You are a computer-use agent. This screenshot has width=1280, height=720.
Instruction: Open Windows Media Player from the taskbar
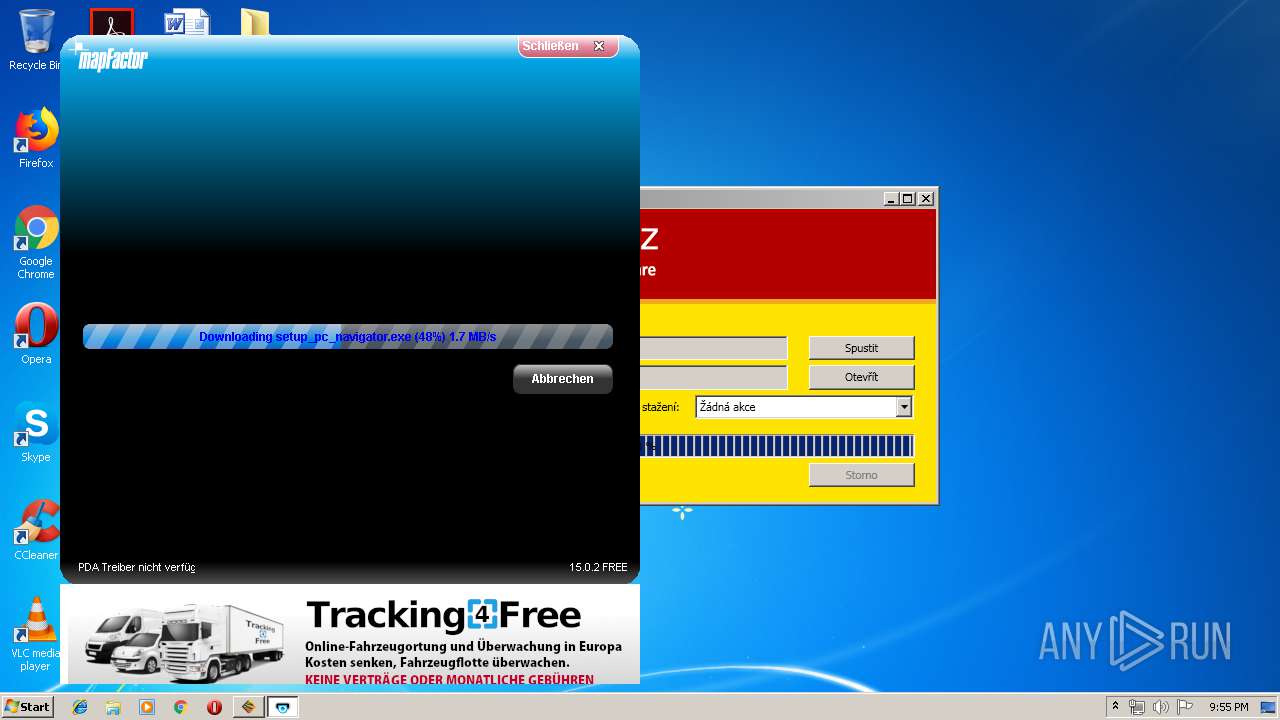147,707
